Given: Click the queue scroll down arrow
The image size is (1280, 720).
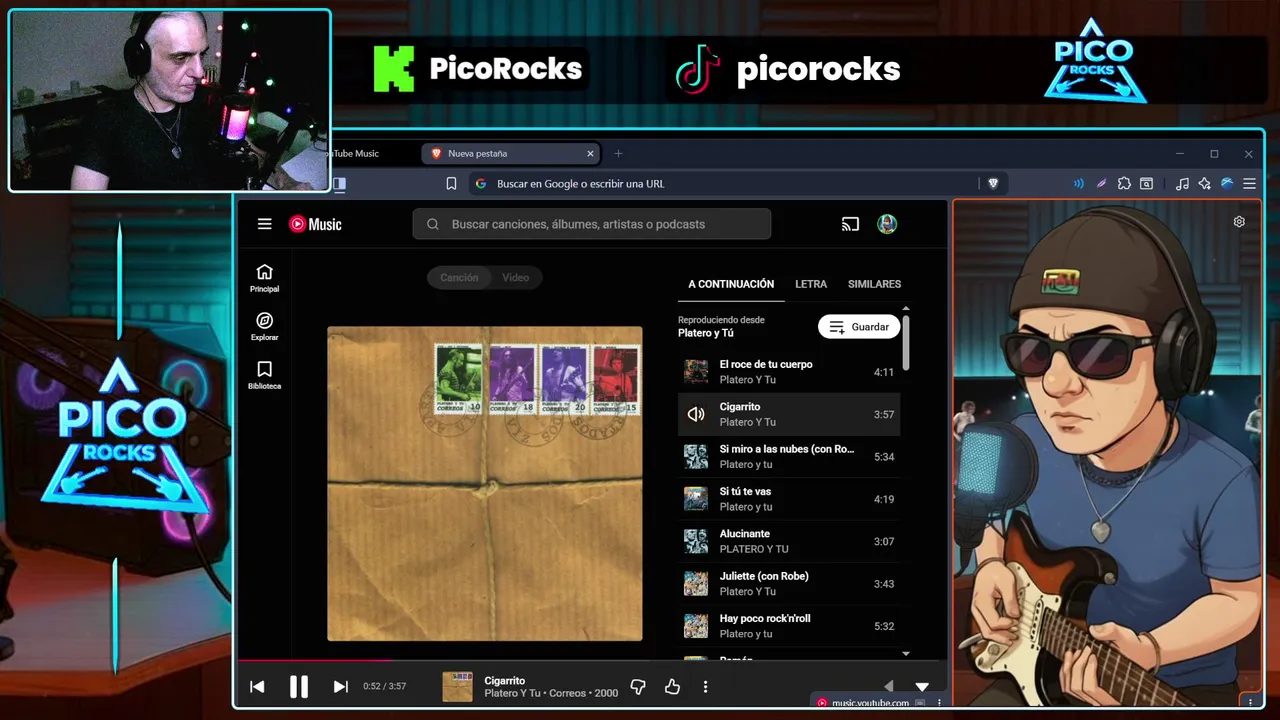Looking at the screenshot, I should point(906,653).
